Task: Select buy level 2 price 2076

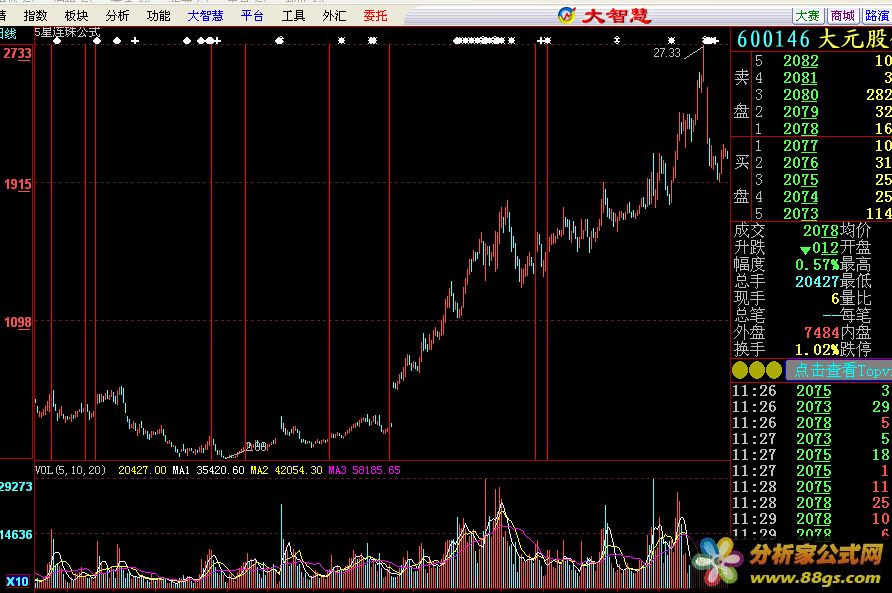Action: [x=800, y=163]
